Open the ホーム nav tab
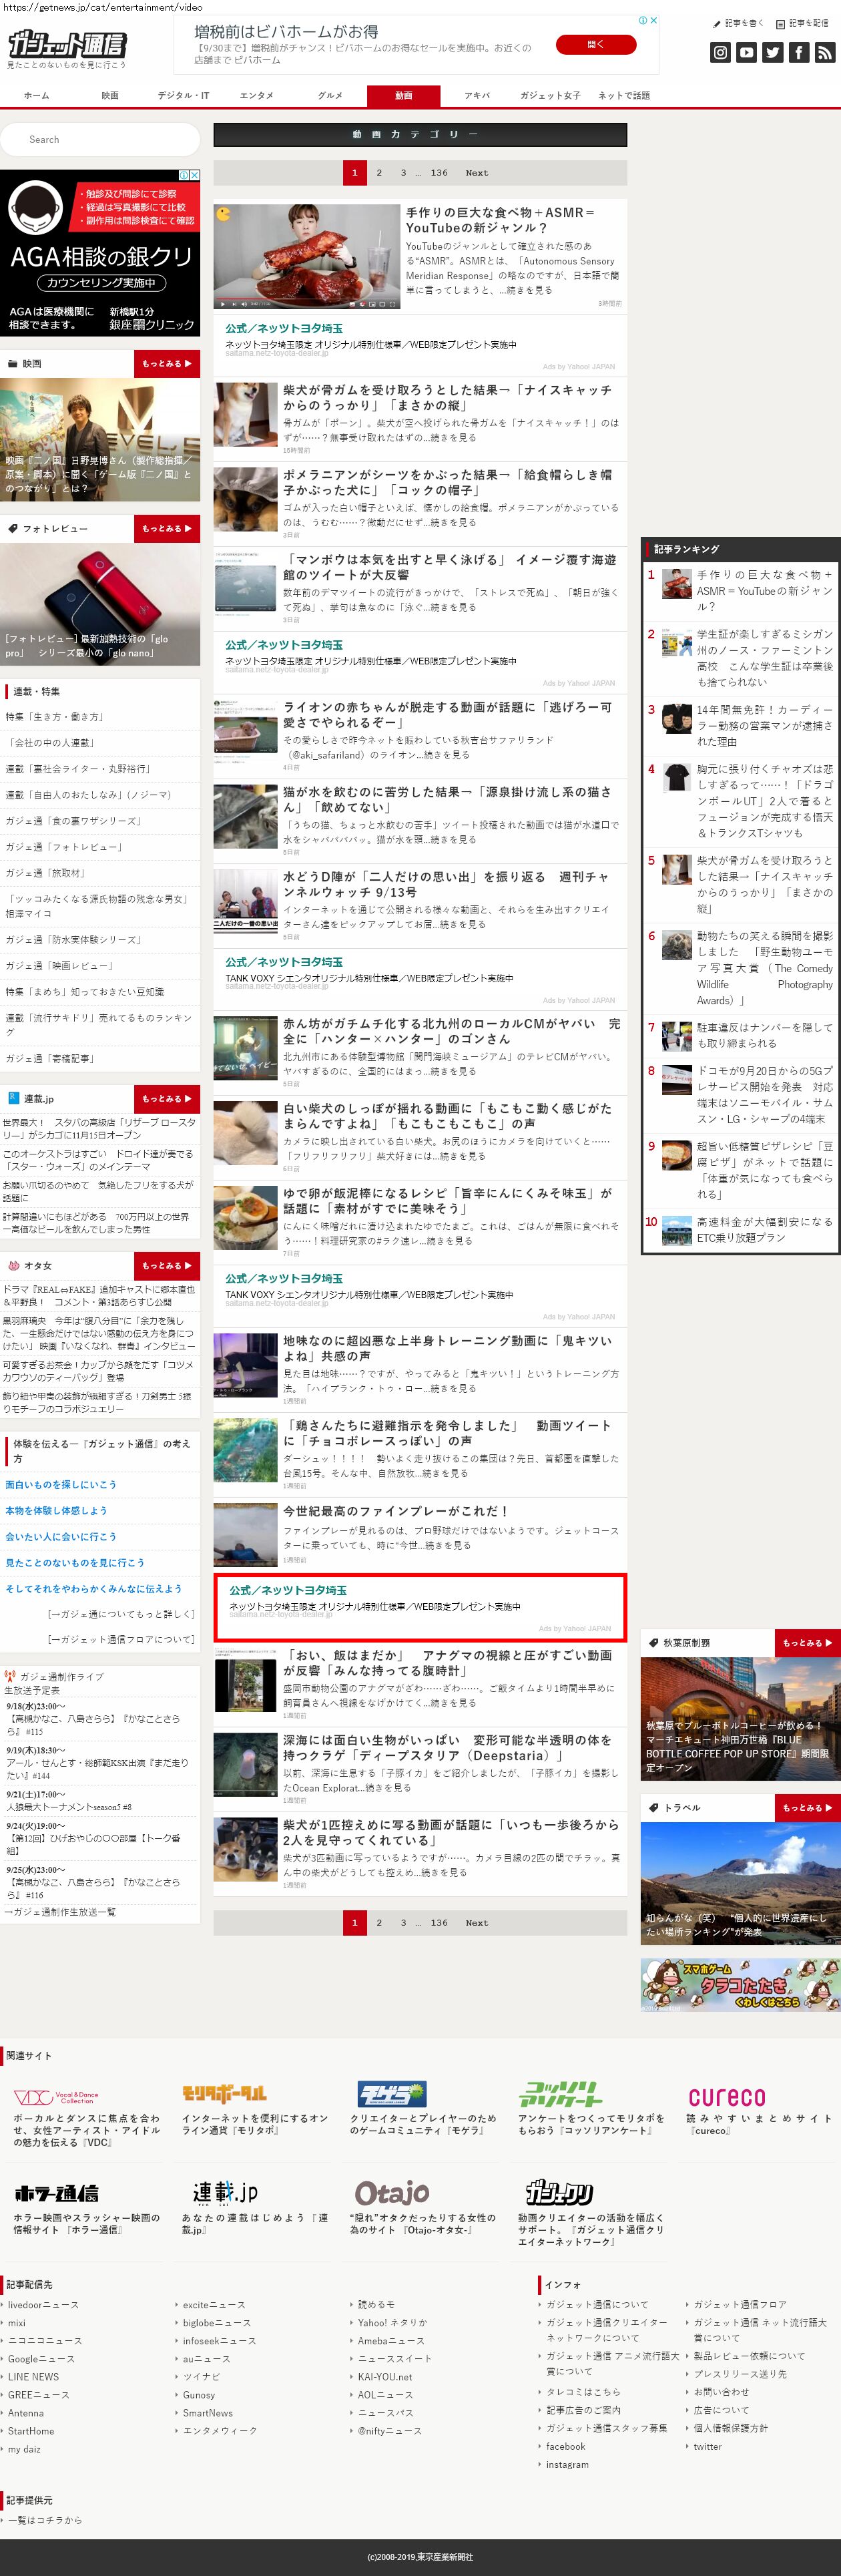841x2576 pixels. point(36,96)
